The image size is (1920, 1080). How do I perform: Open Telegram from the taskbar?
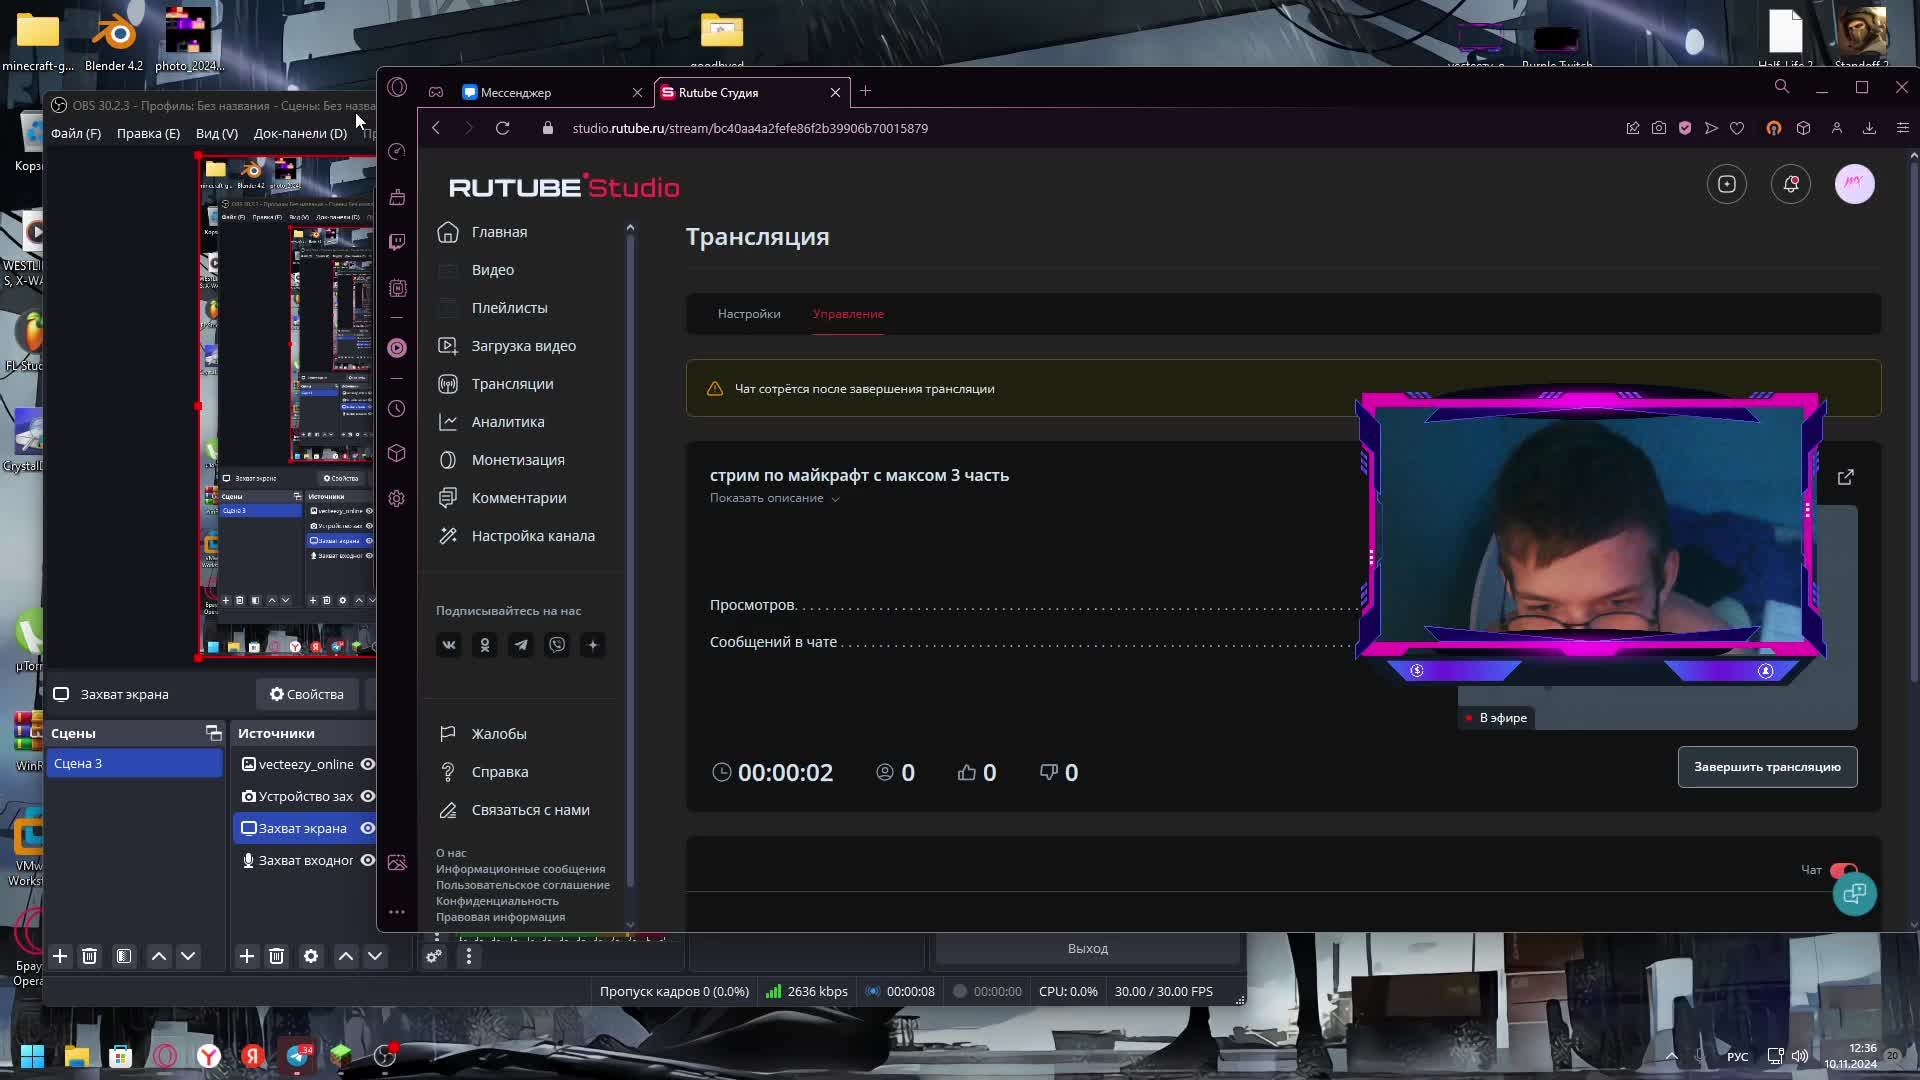tap(298, 1056)
